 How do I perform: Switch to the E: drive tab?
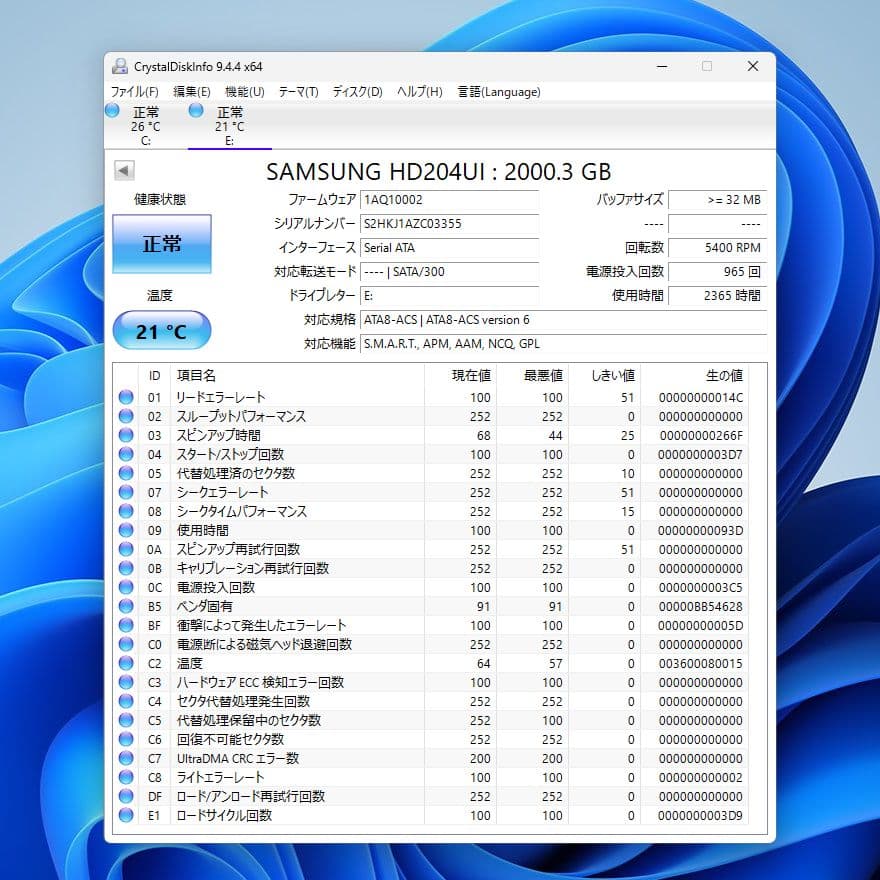tap(229, 122)
